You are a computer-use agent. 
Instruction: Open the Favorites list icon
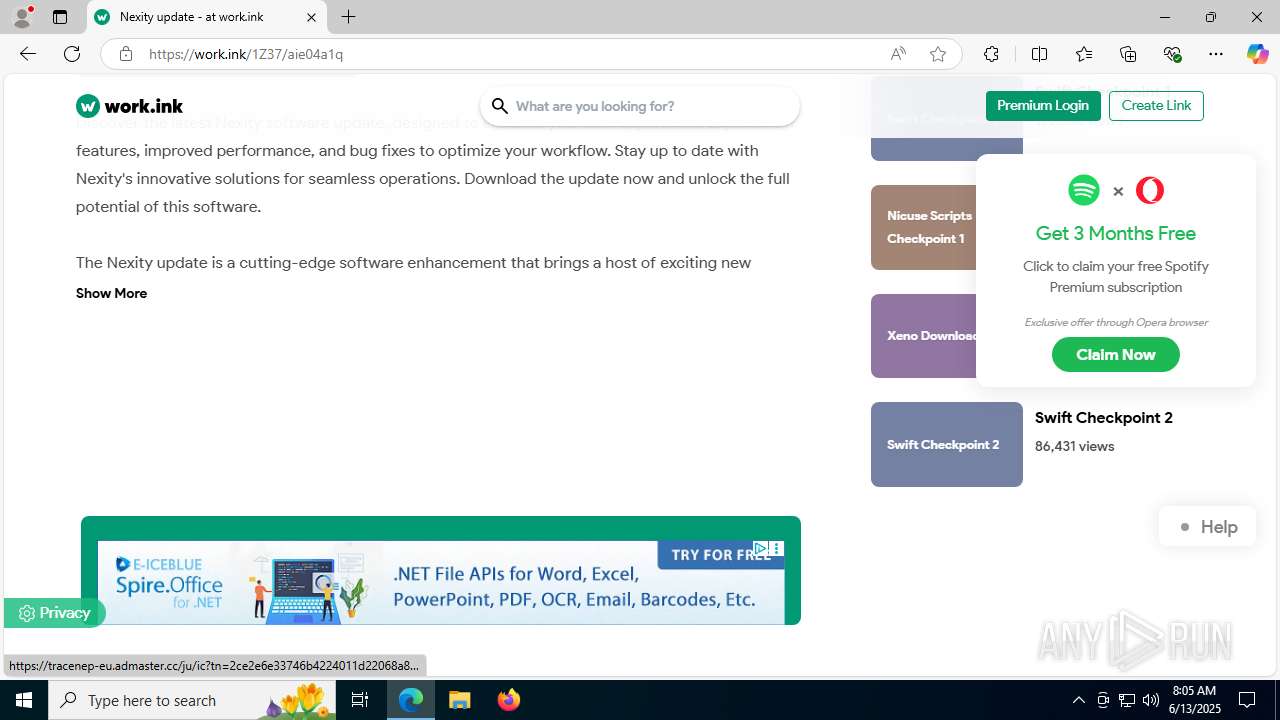click(1084, 54)
